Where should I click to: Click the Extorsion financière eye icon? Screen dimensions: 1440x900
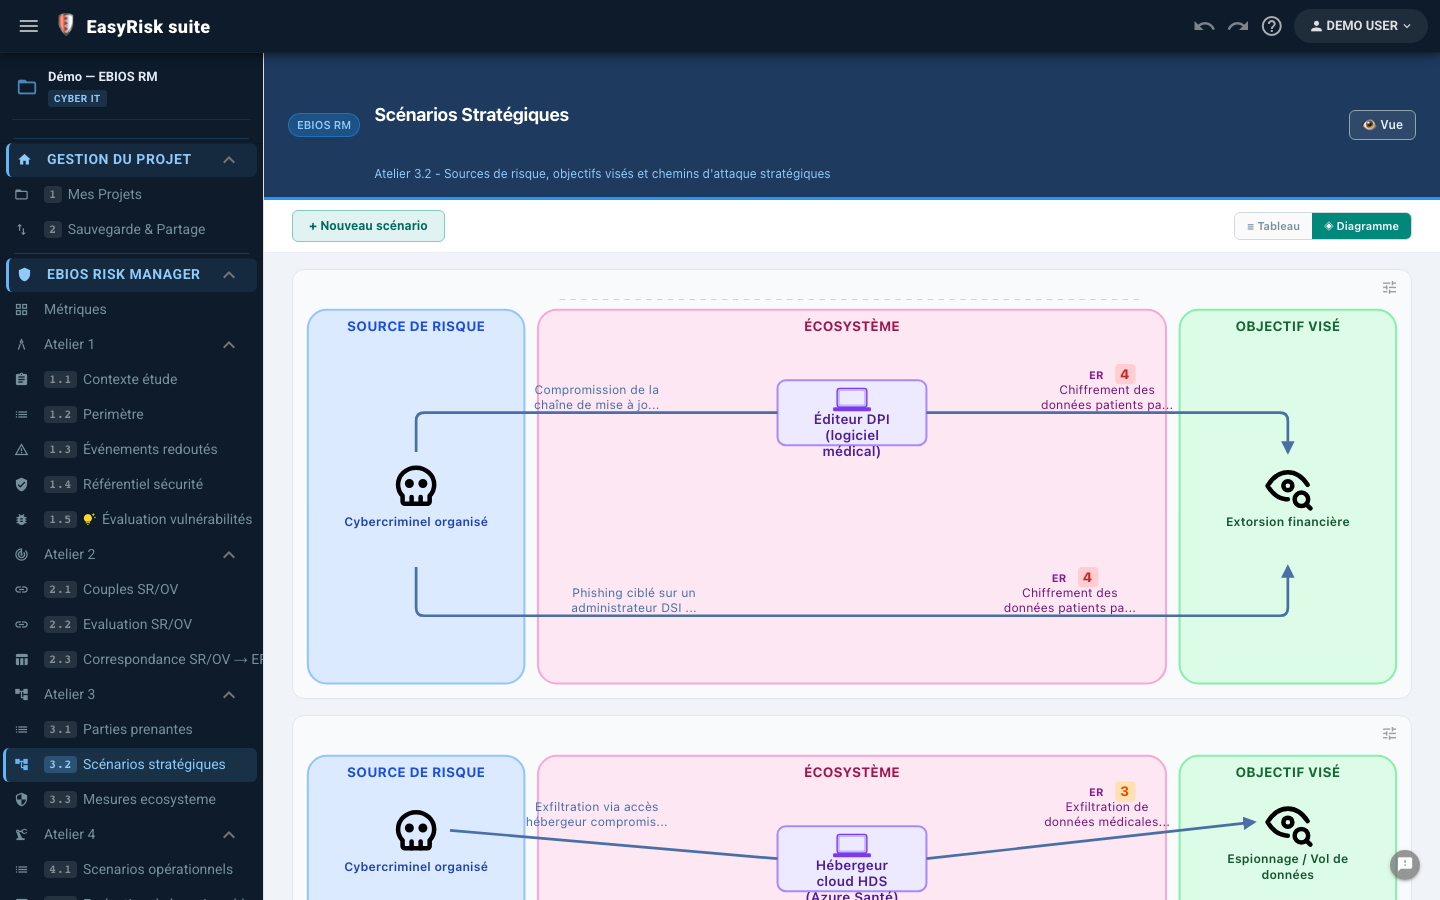pos(1288,489)
